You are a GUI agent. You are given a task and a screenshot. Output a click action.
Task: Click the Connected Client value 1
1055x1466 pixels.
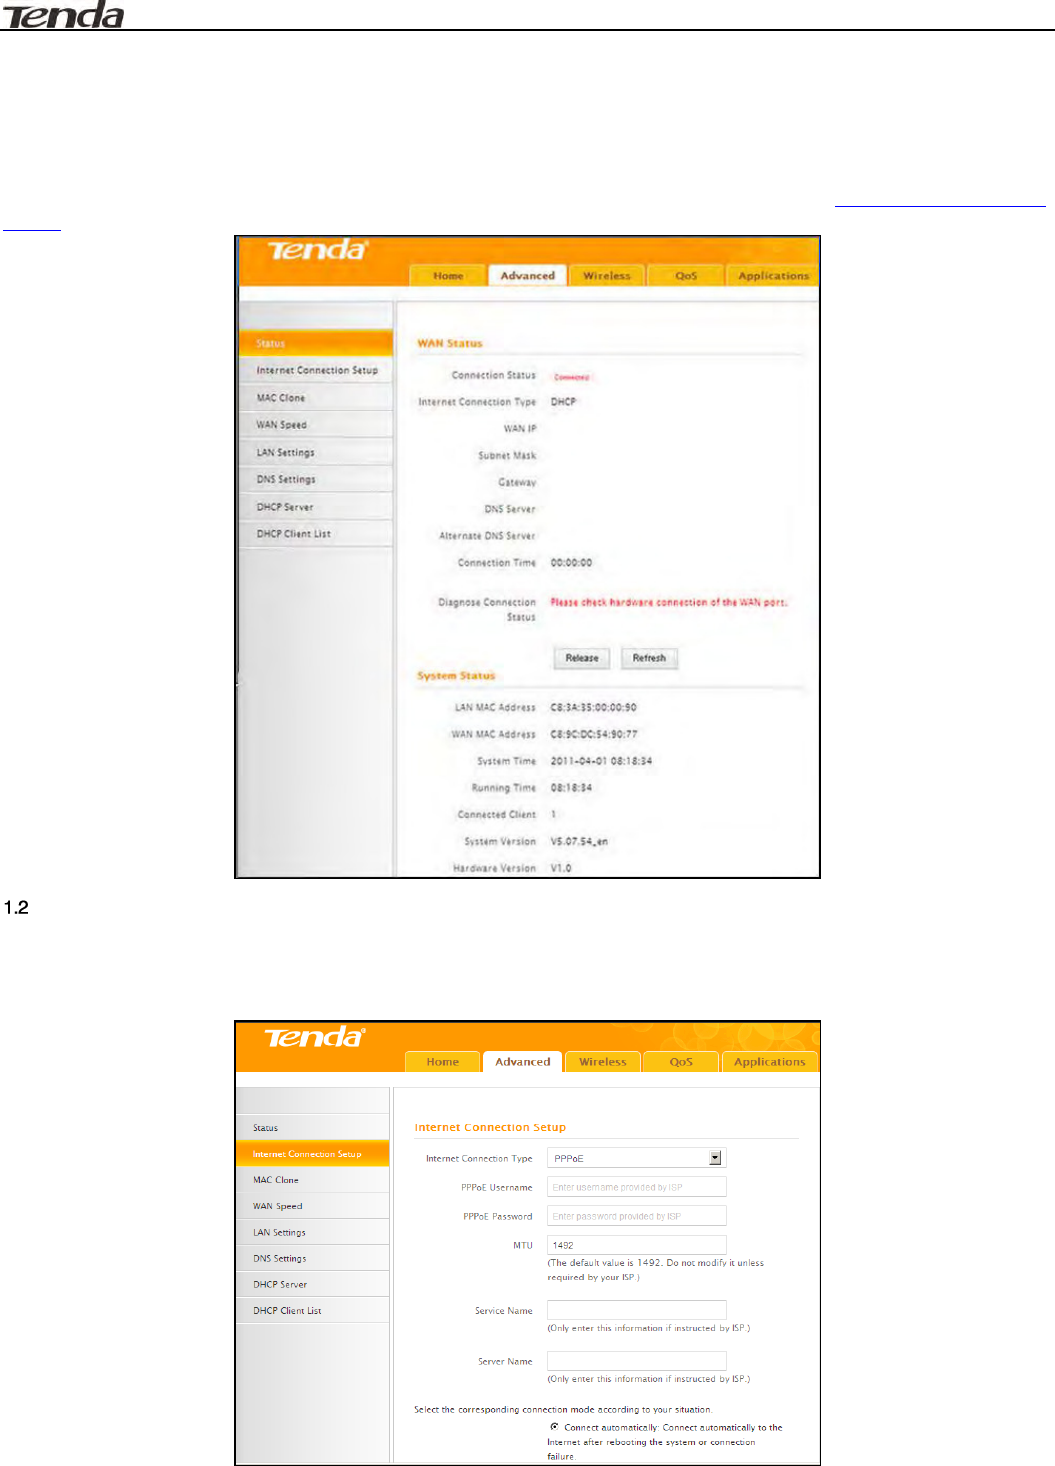(x=553, y=815)
